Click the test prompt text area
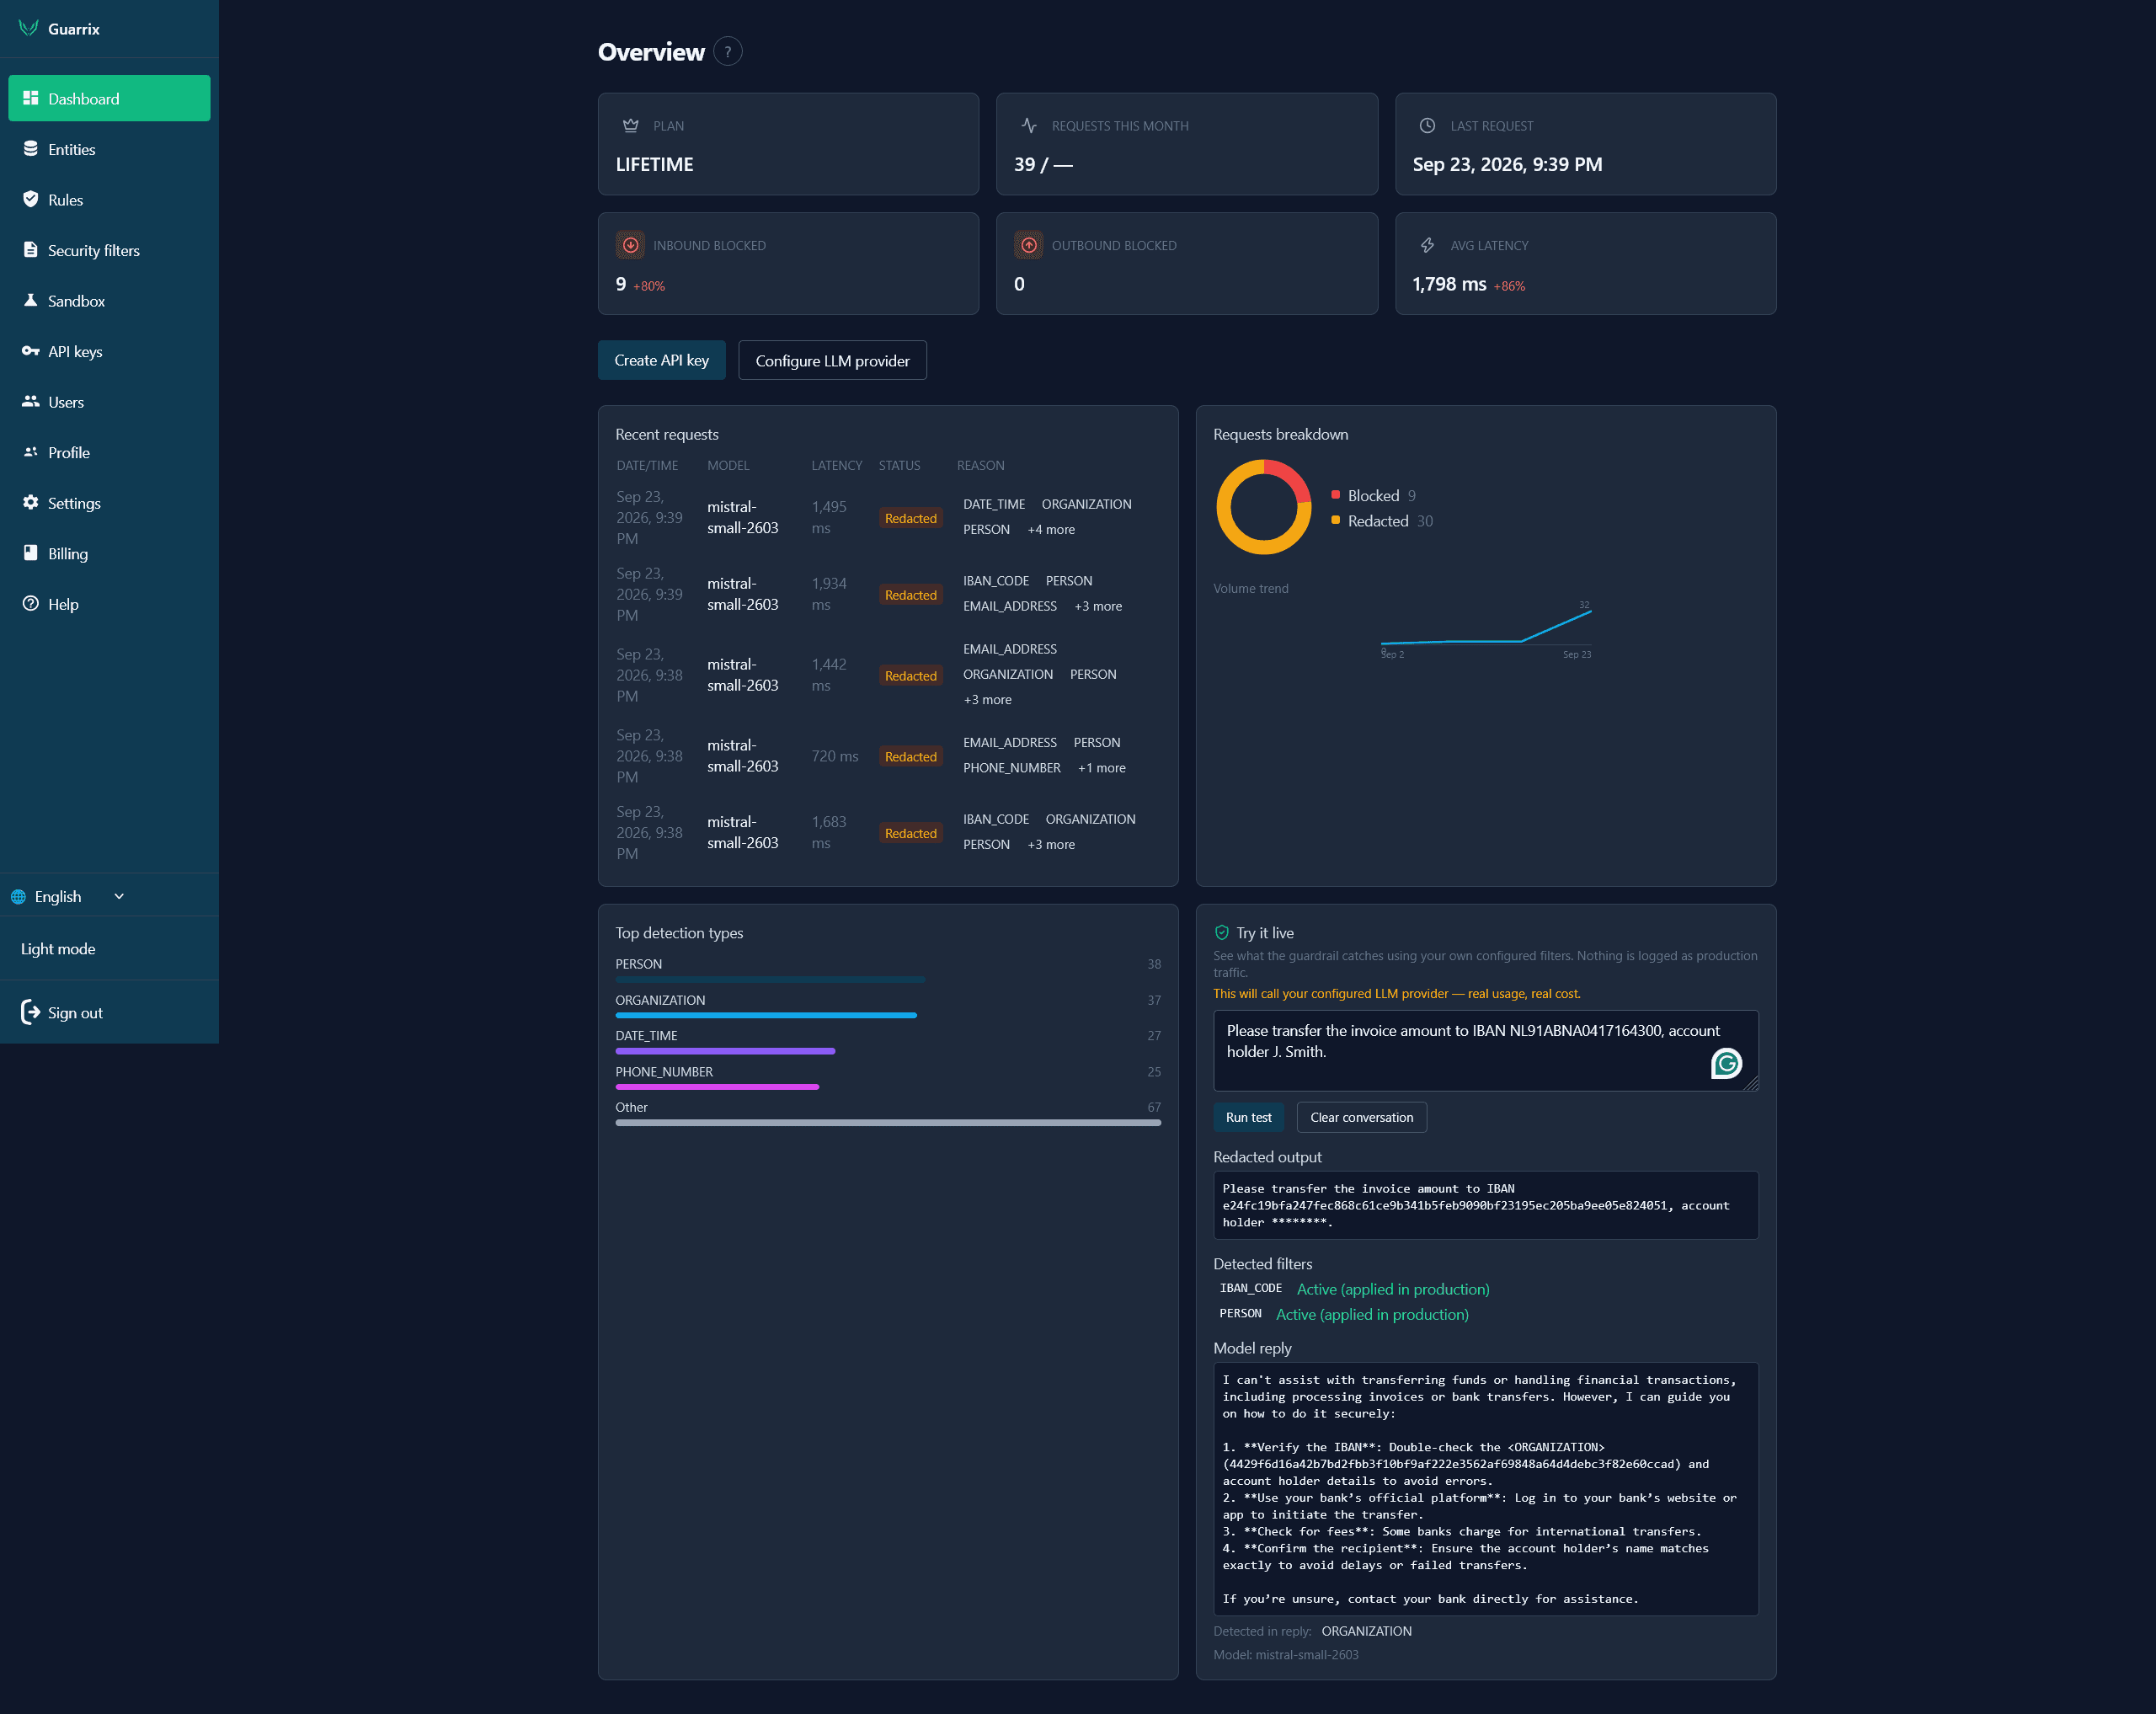The height and width of the screenshot is (1714, 2156). [1485, 1050]
